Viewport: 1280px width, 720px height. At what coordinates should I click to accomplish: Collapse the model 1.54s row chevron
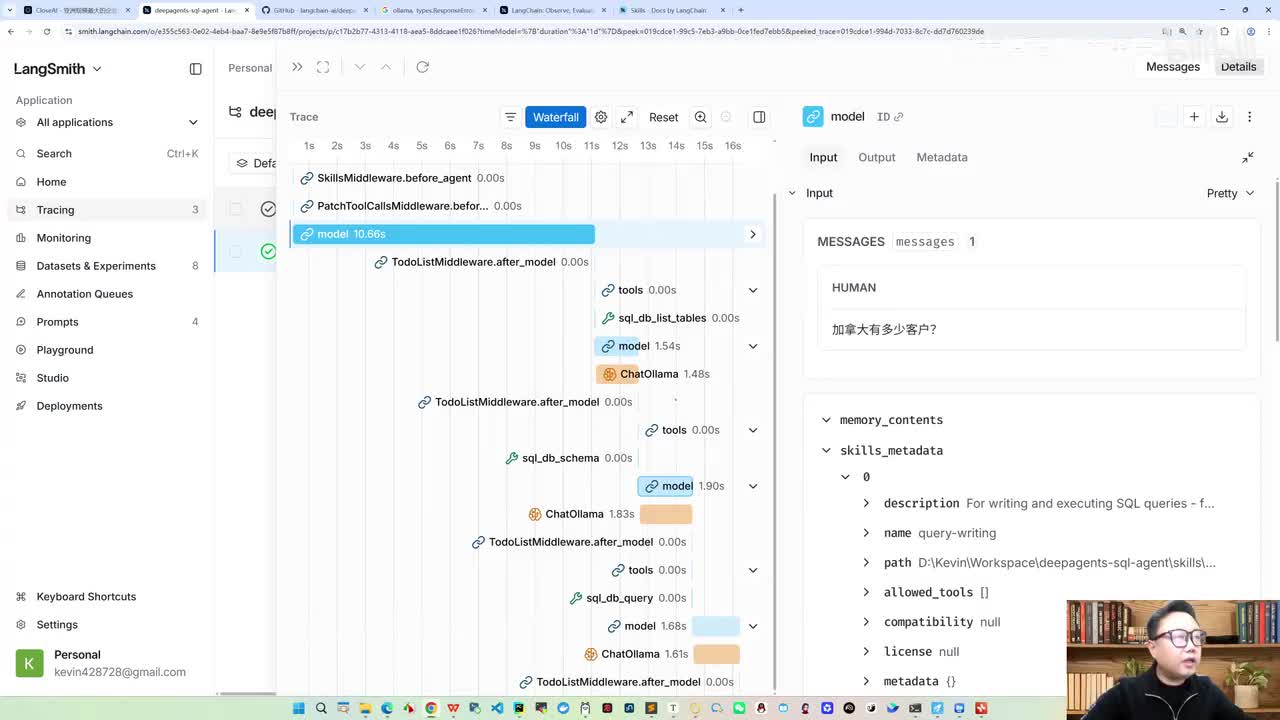tap(753, 346)
